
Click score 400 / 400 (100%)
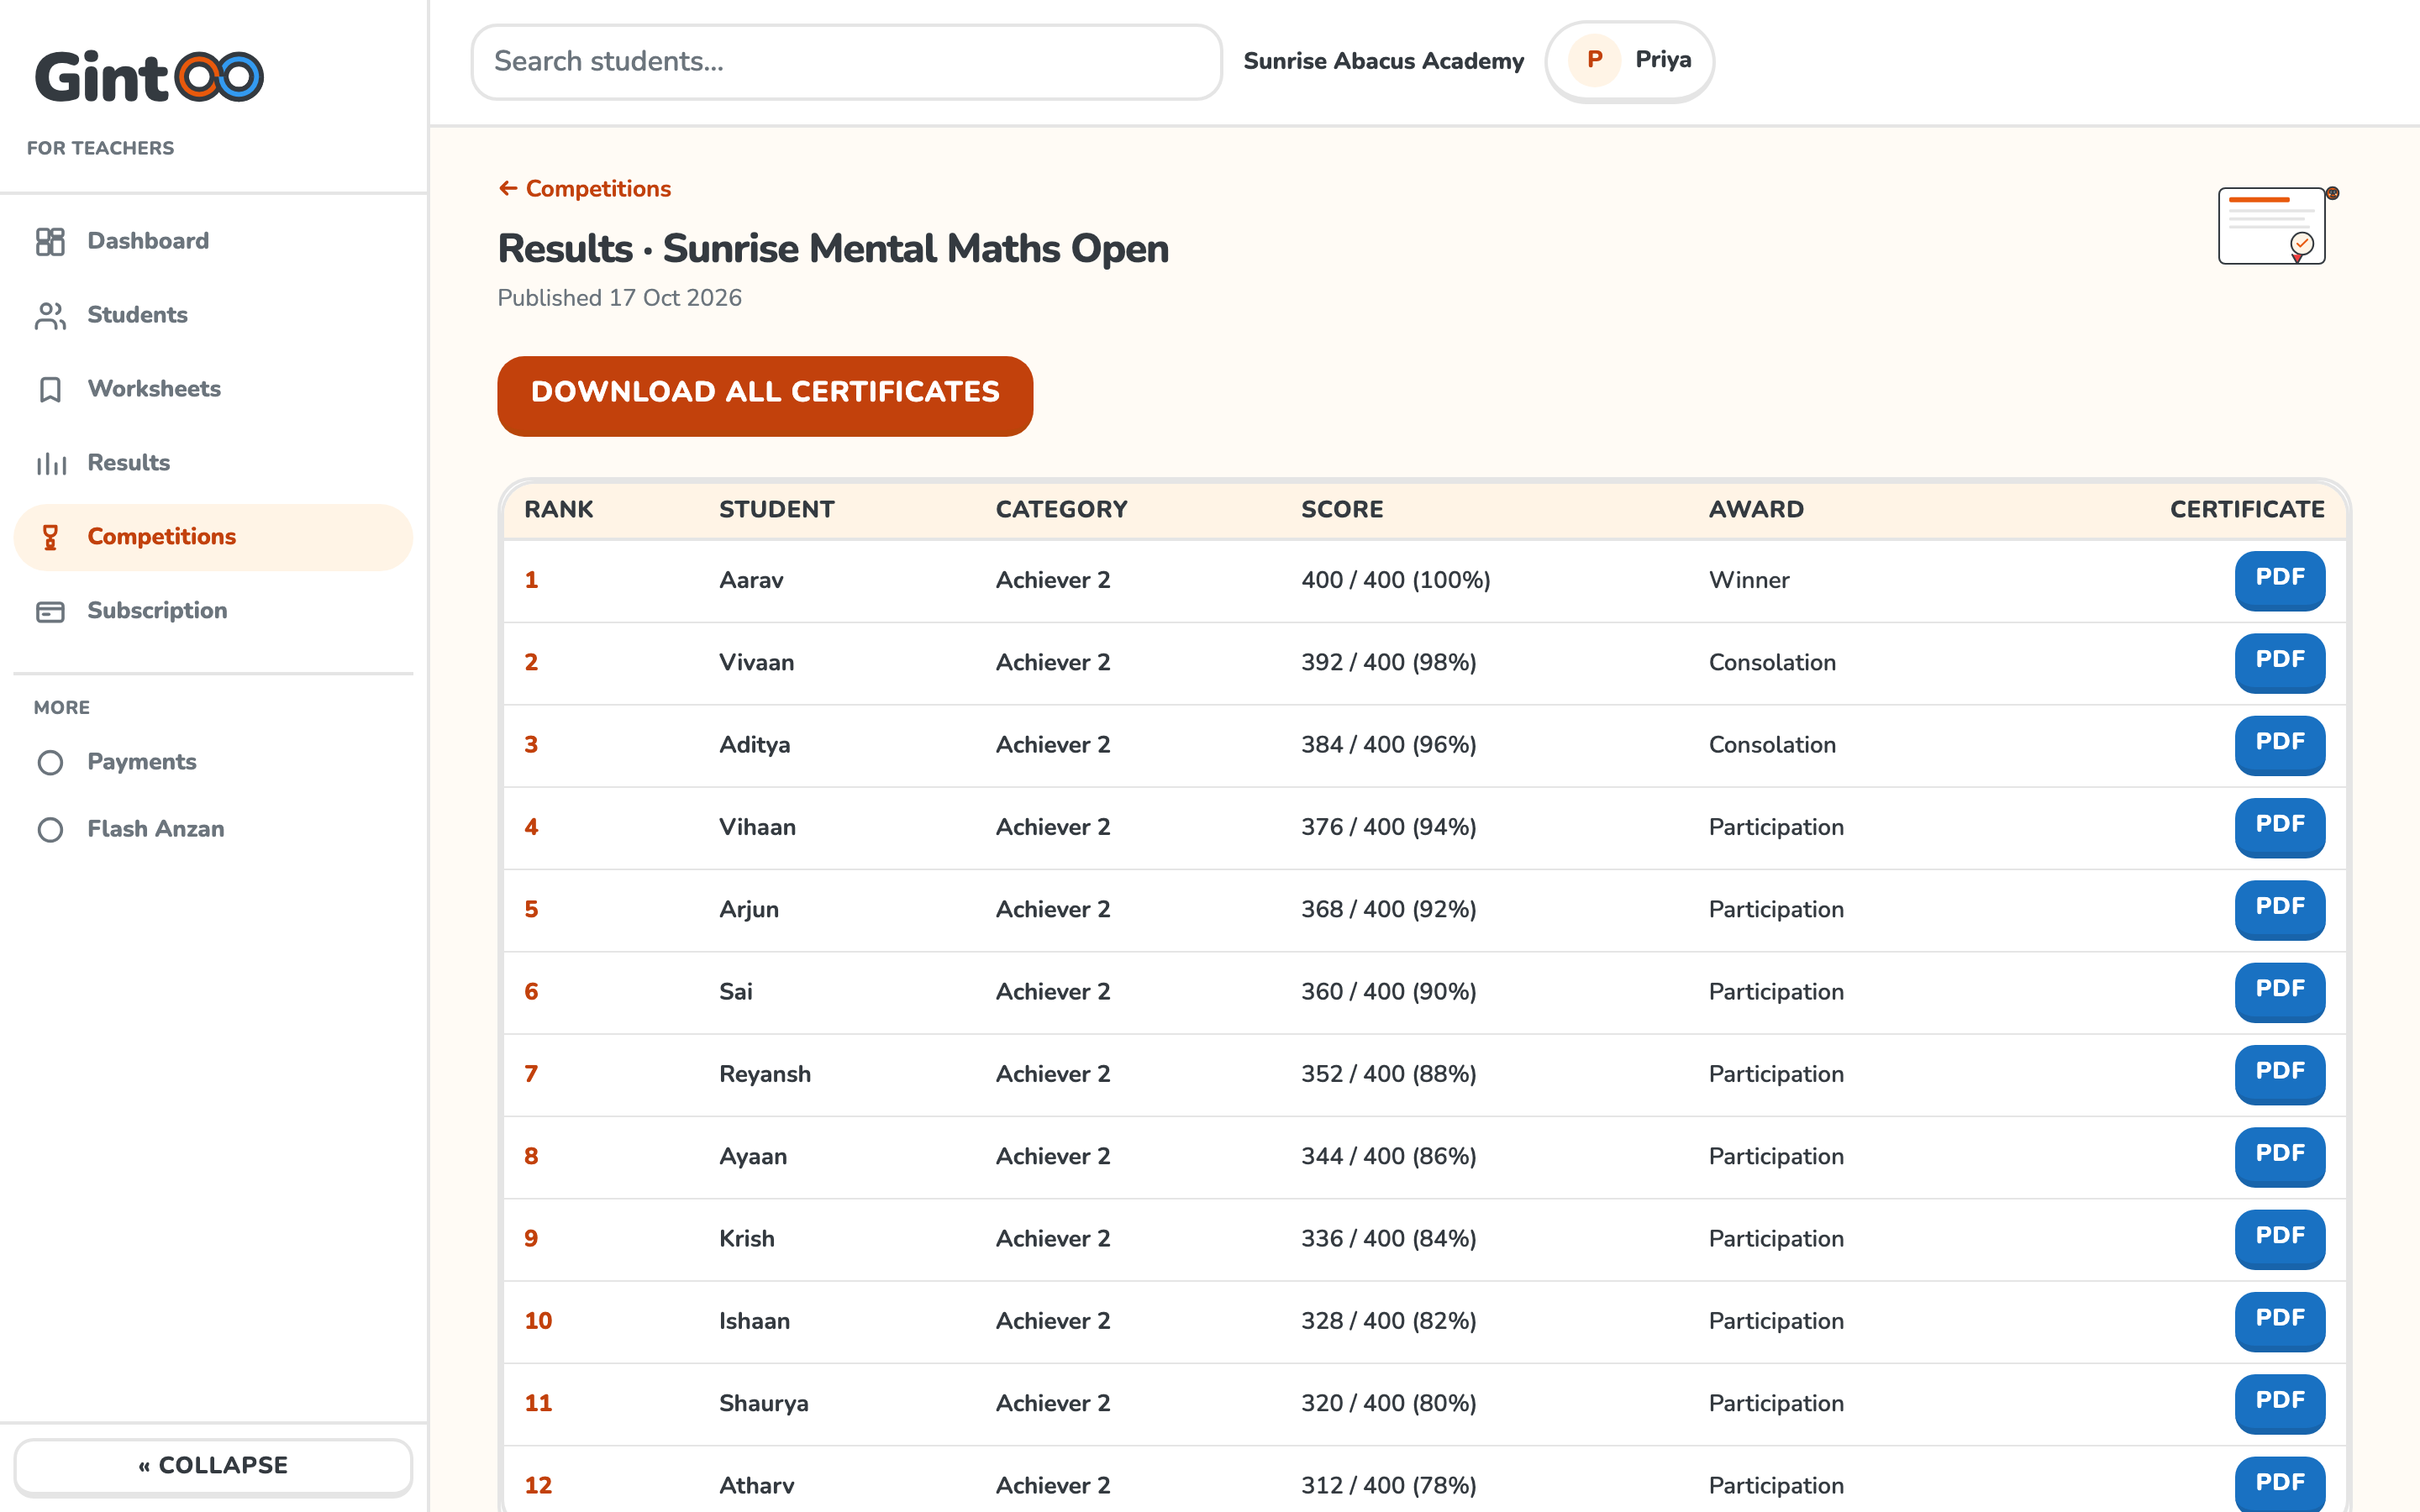[x=1396, y=580]
